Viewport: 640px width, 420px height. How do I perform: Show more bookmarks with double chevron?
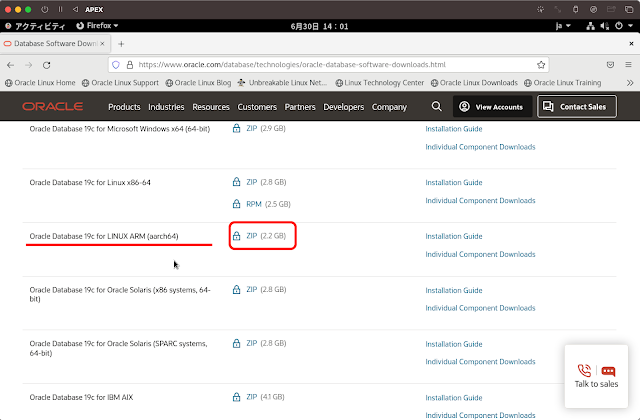tap(630, 83)
